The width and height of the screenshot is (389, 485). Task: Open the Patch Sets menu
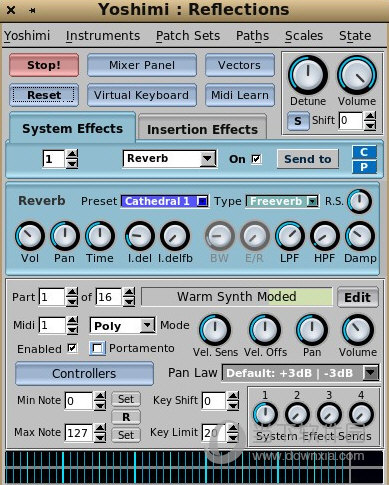188,35
